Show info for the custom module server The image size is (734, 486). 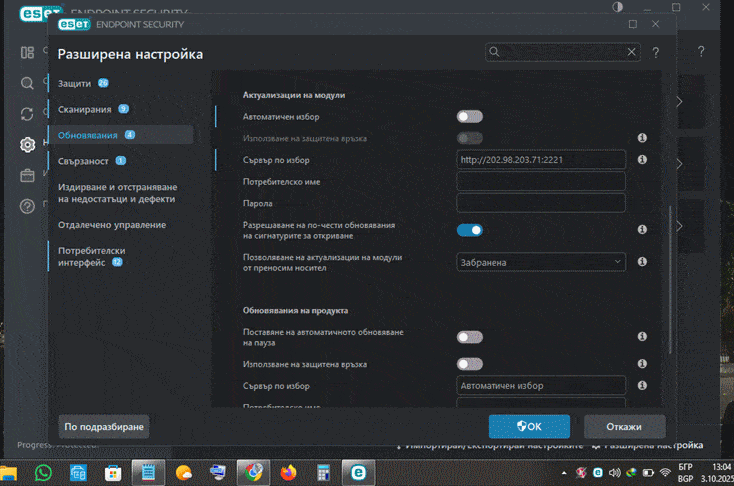(x=642, y=160)
